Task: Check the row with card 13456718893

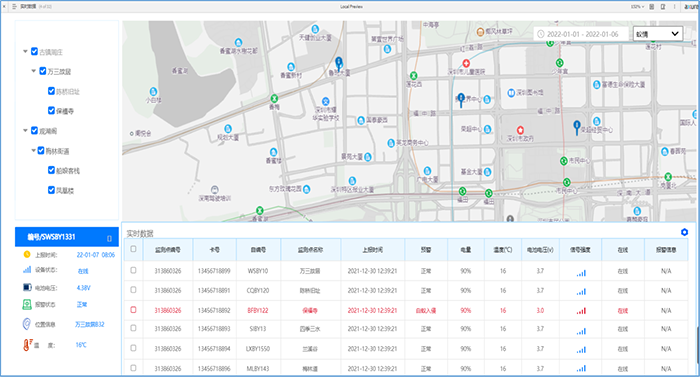Action: click(x=133, y=328)
